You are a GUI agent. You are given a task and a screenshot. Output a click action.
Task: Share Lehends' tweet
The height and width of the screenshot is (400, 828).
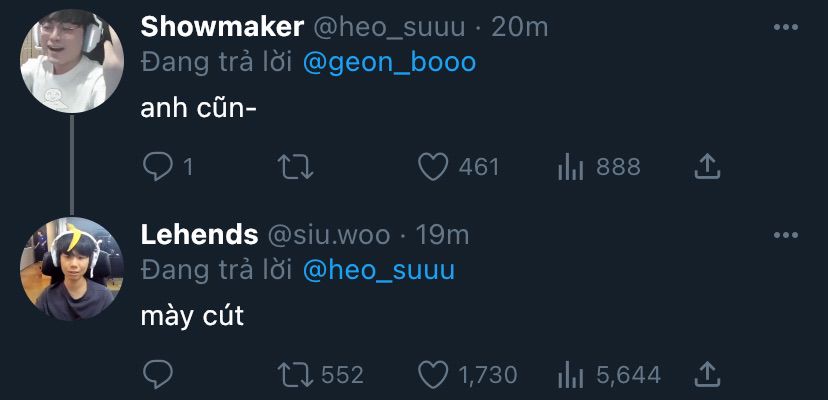point(707,374)
